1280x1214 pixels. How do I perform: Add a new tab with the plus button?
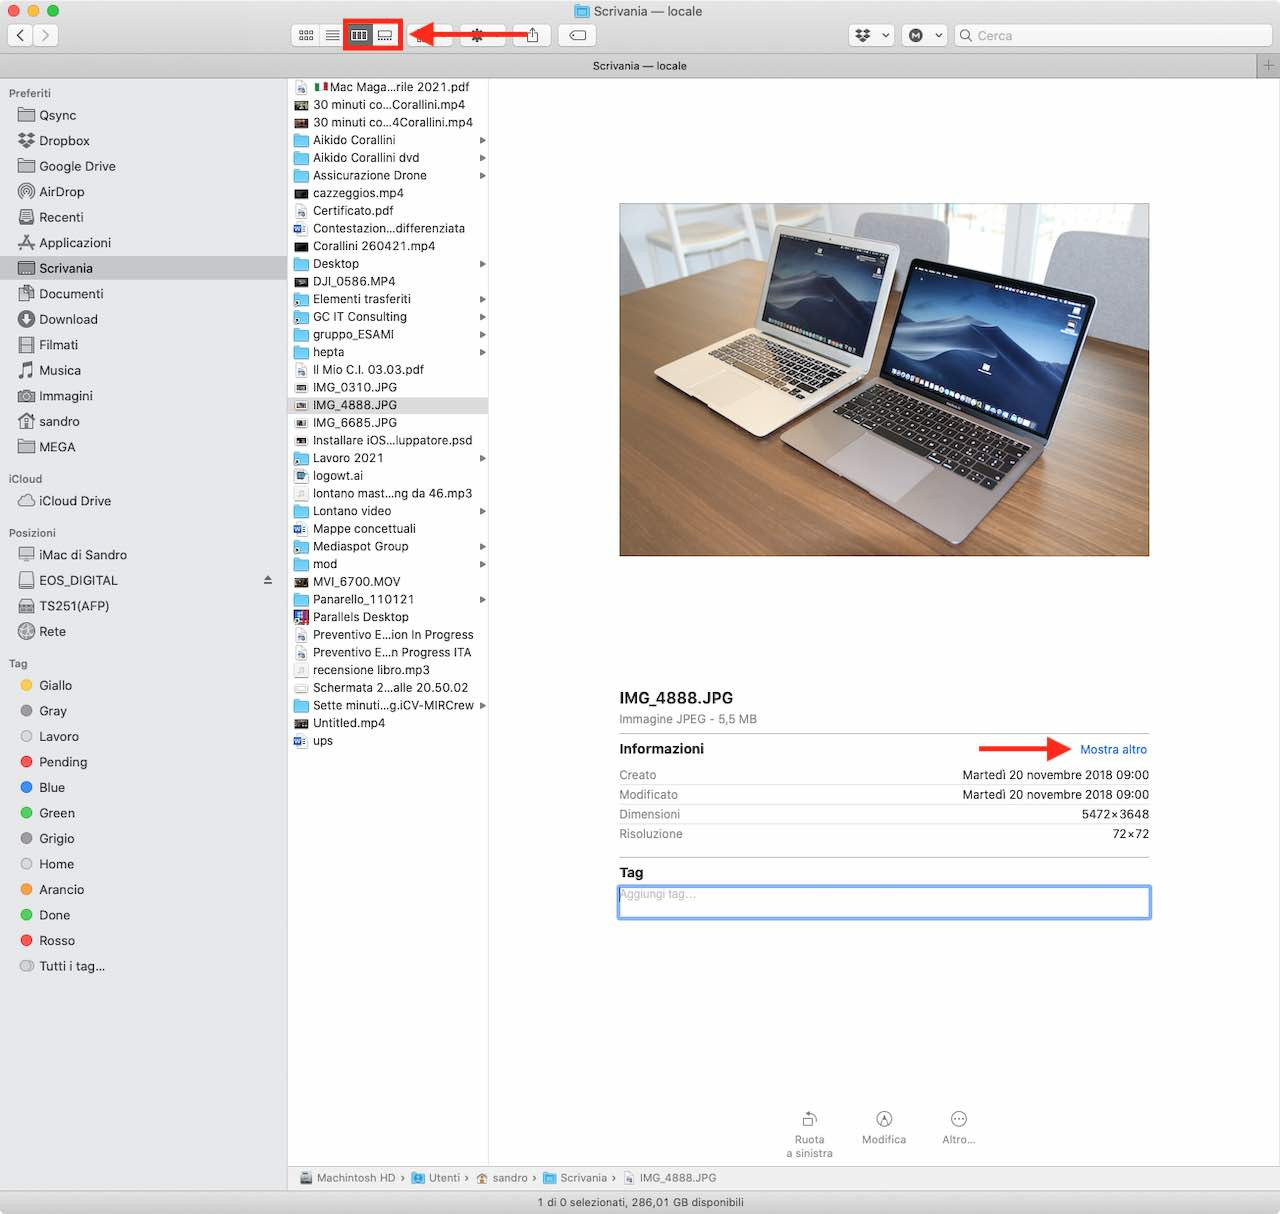1268,66
